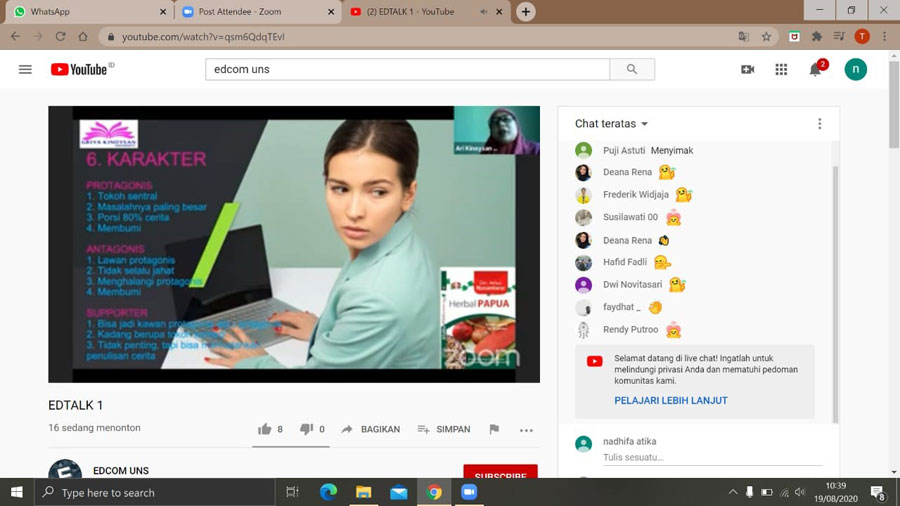Go to YouTube home via logo
The height and width of the screenshot is (506, 900).
point(79,69)
